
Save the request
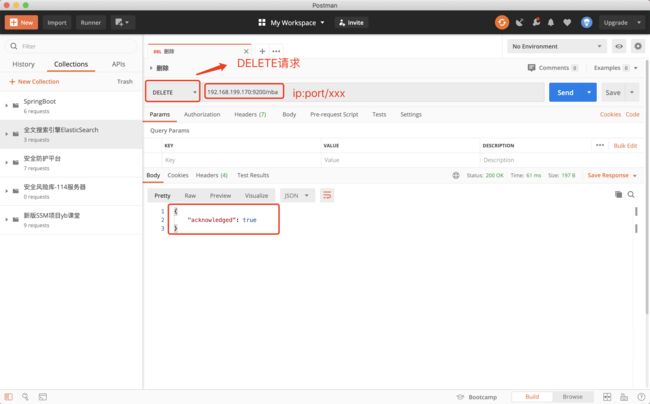[x=613, y=92]
